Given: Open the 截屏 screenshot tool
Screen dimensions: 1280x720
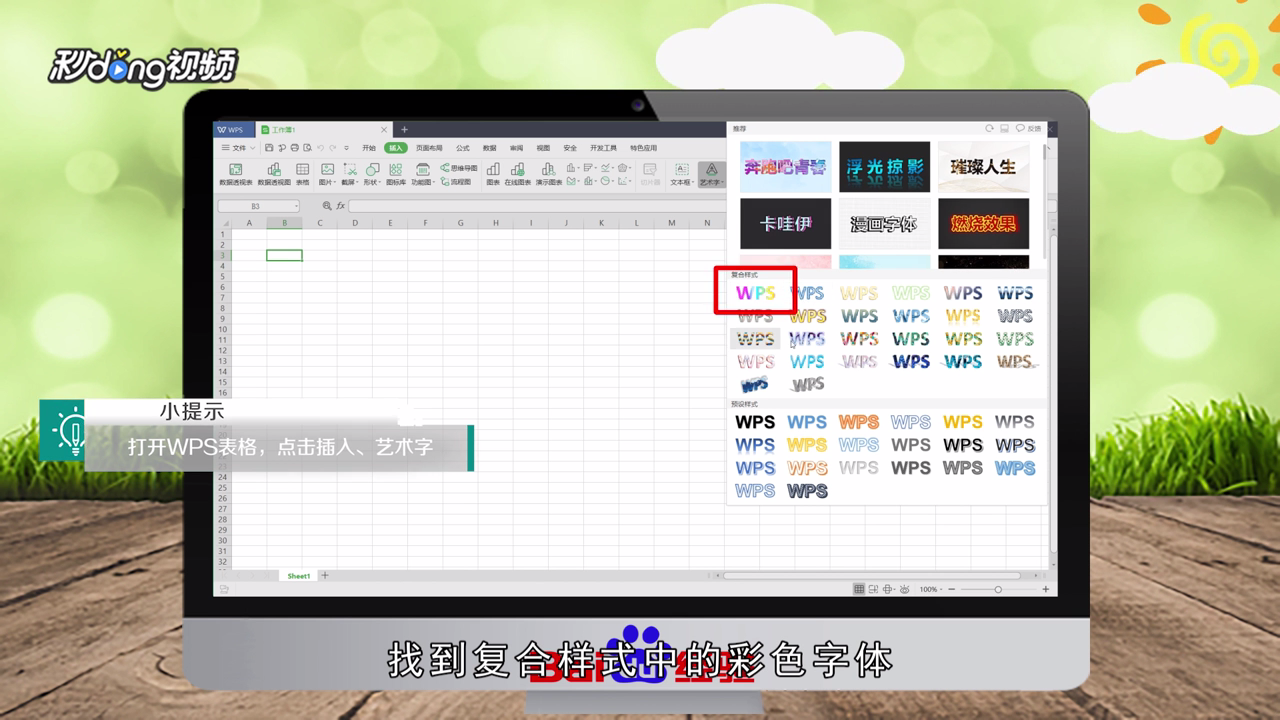Looking at the screenshot, I should click(349, 174).
